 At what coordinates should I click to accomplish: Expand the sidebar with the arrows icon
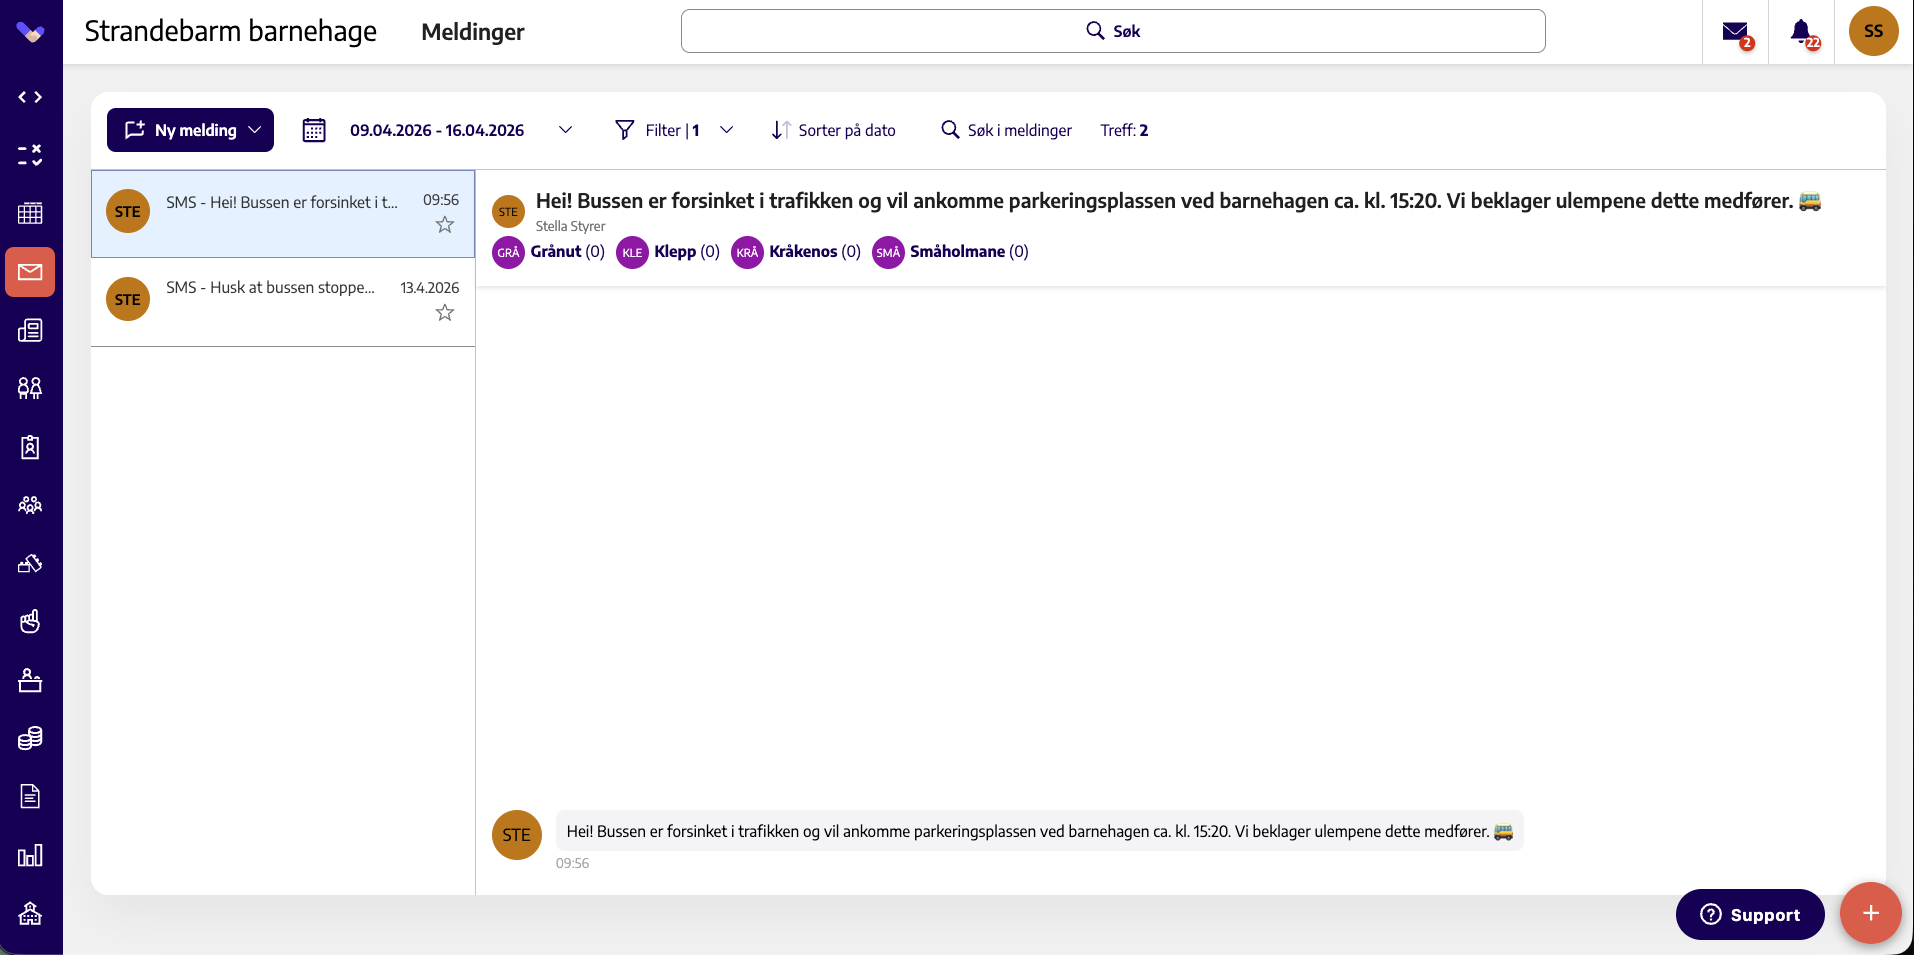tap(30, 97)
